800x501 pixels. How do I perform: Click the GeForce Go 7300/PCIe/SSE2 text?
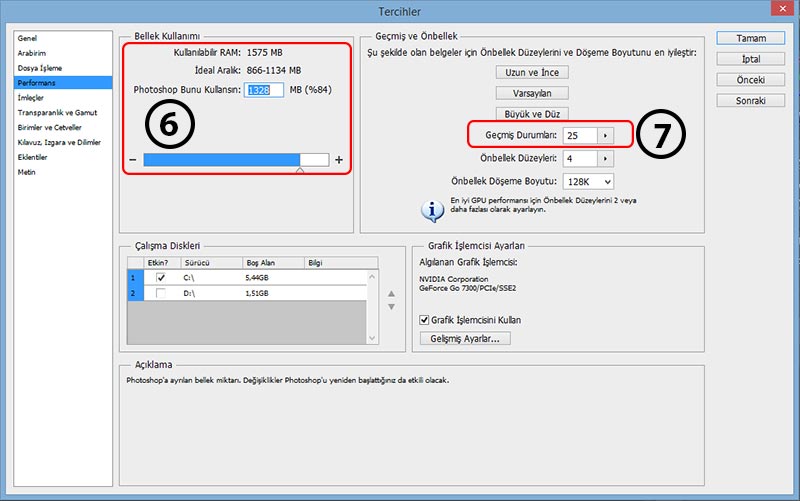pyautogui.click(x=467, y=288)
